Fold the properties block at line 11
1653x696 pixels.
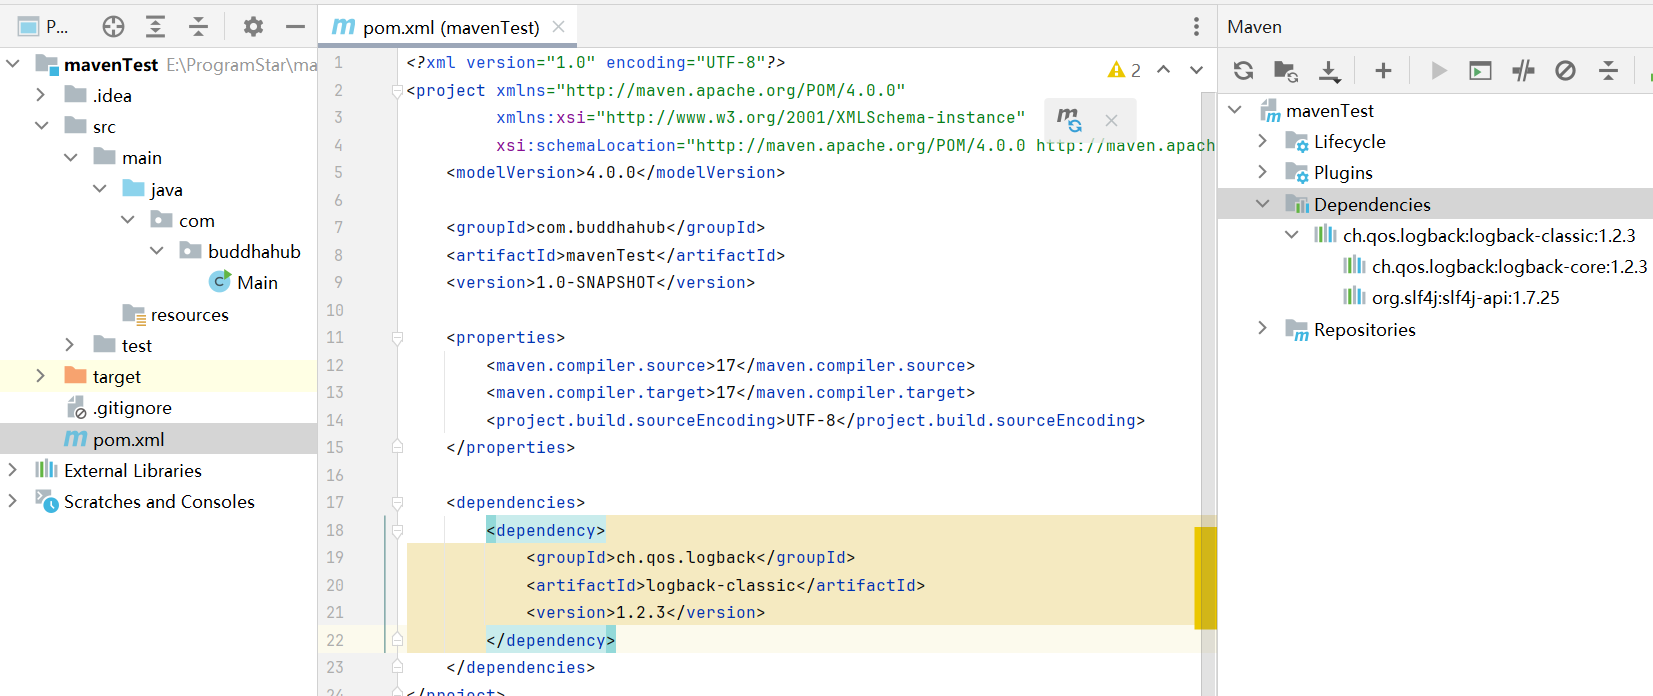[x=397, y=338]
